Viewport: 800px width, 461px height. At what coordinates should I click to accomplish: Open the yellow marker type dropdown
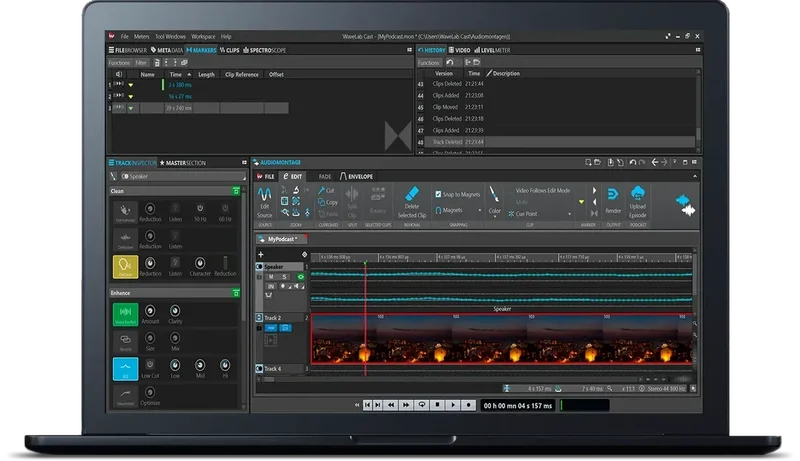[581, 202]
